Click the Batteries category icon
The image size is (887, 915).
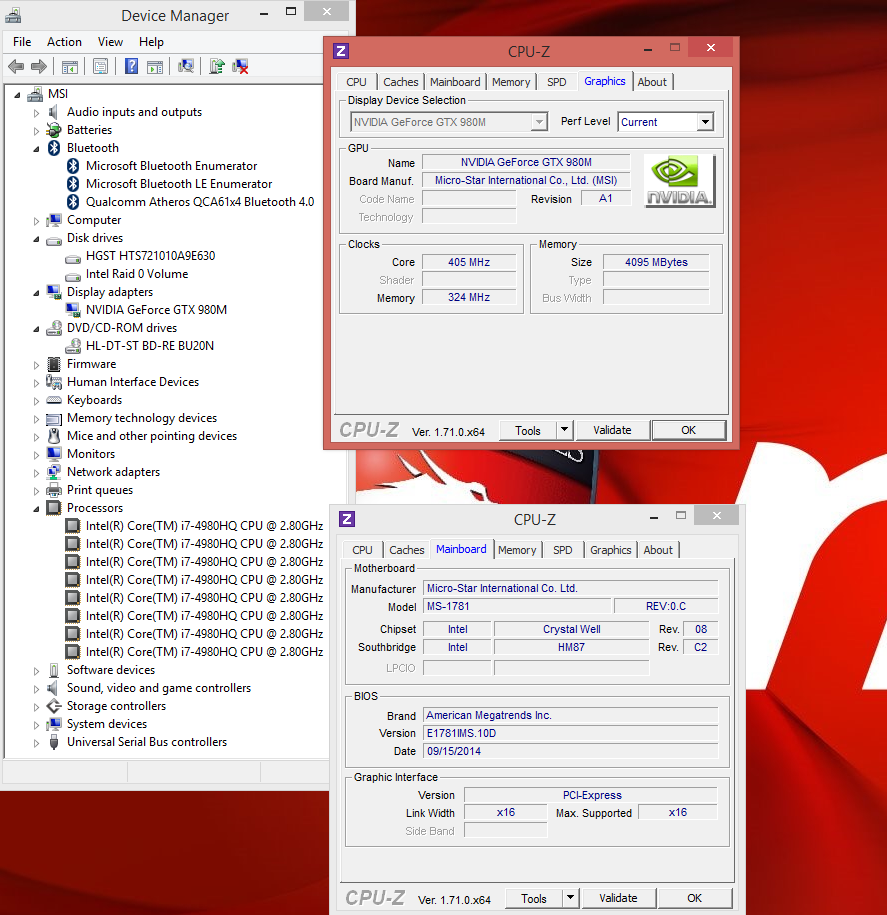tap(54, 130)
